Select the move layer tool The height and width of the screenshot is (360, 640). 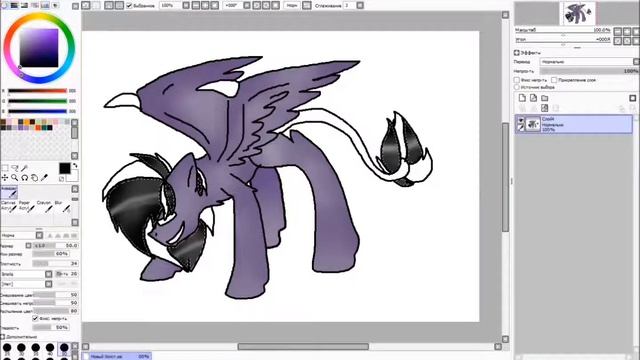(5, 178)
